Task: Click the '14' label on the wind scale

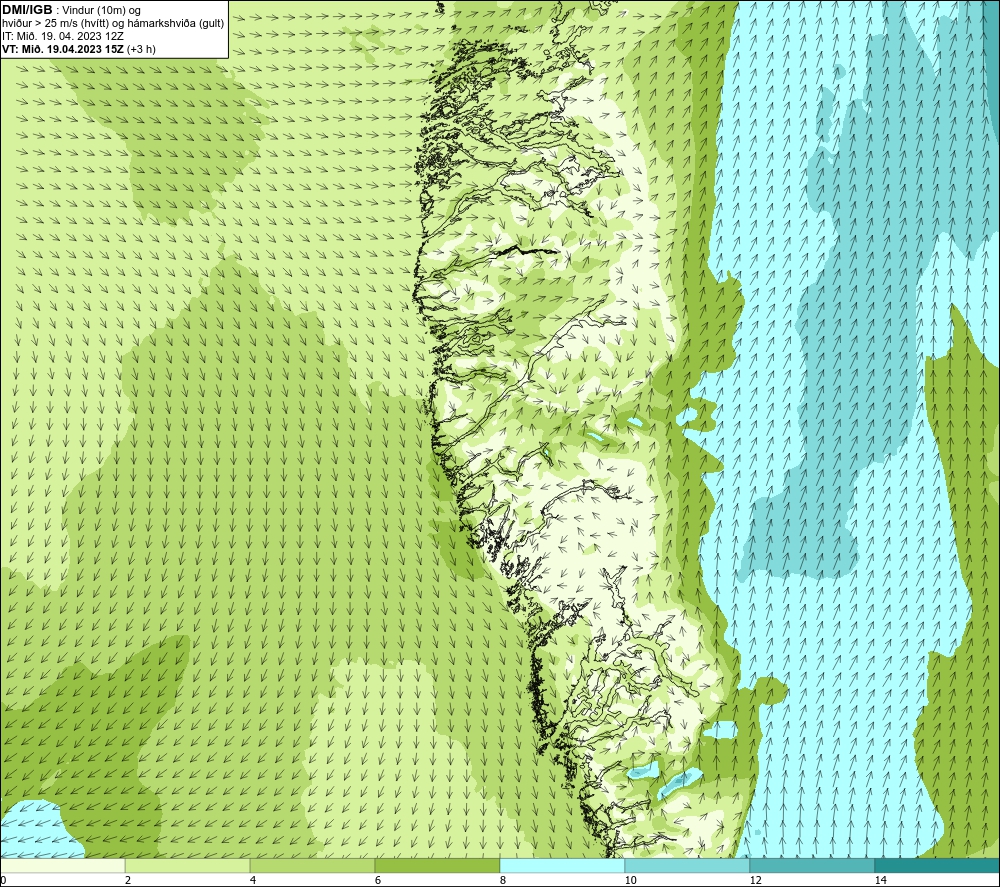Action: pyautogui.click(x=880, y=880)
